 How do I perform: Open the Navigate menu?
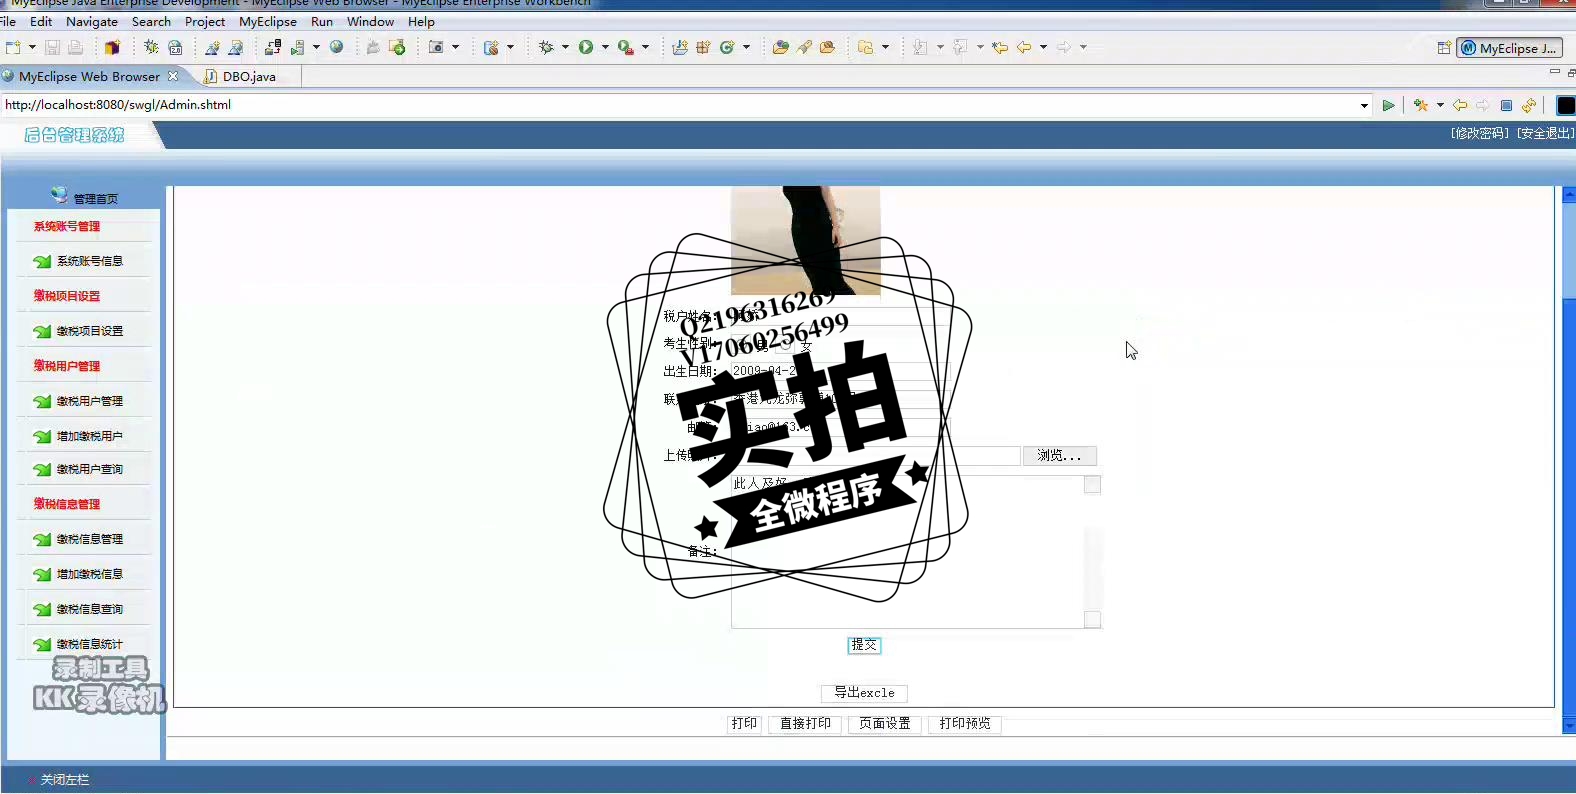[x=92, y=21]
